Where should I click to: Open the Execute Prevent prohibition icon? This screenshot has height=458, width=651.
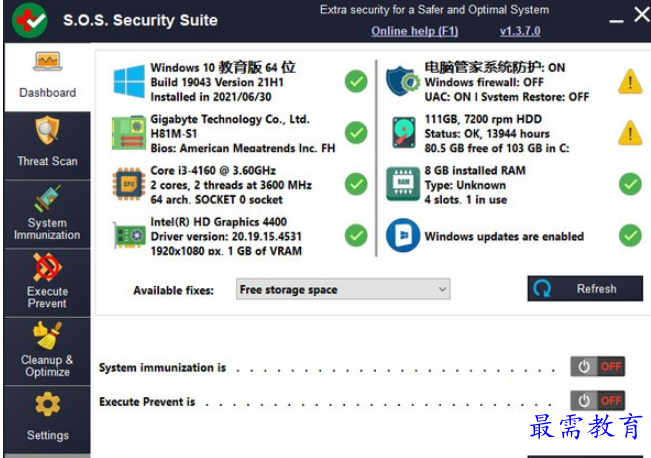(47, 267)
